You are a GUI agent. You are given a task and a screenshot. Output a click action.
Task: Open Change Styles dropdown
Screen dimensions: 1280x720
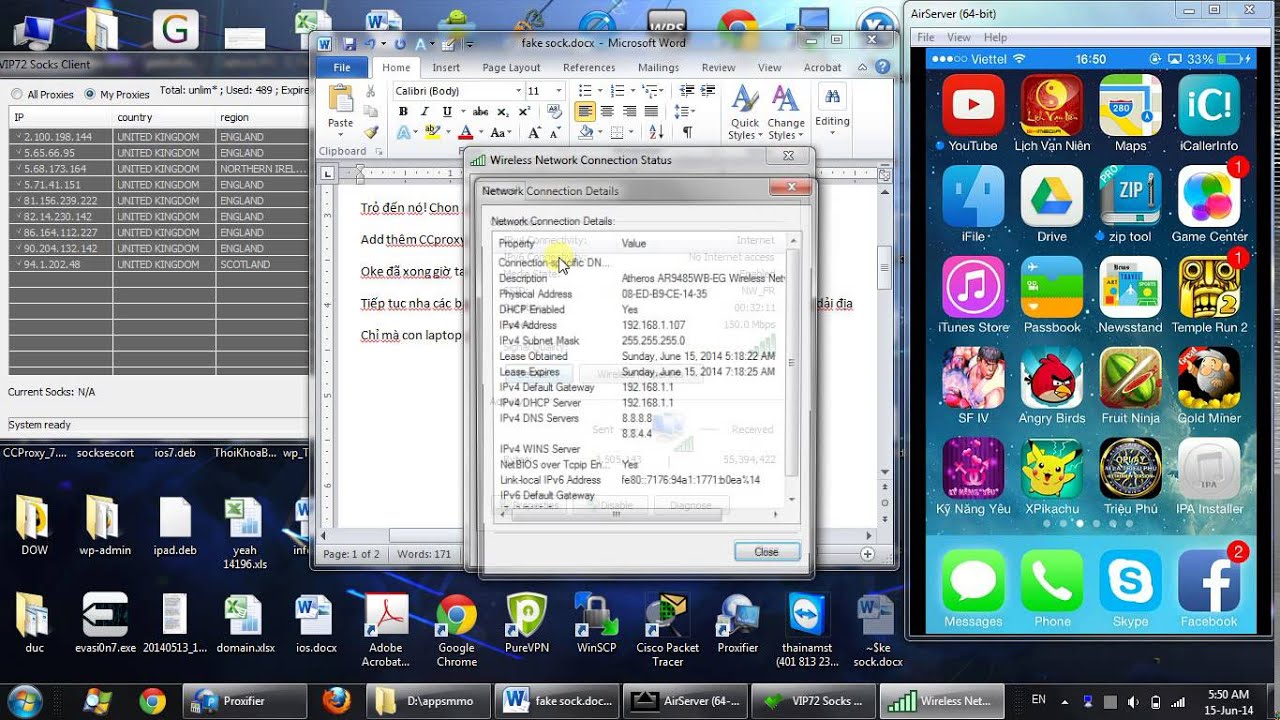[x=786, y=112]
